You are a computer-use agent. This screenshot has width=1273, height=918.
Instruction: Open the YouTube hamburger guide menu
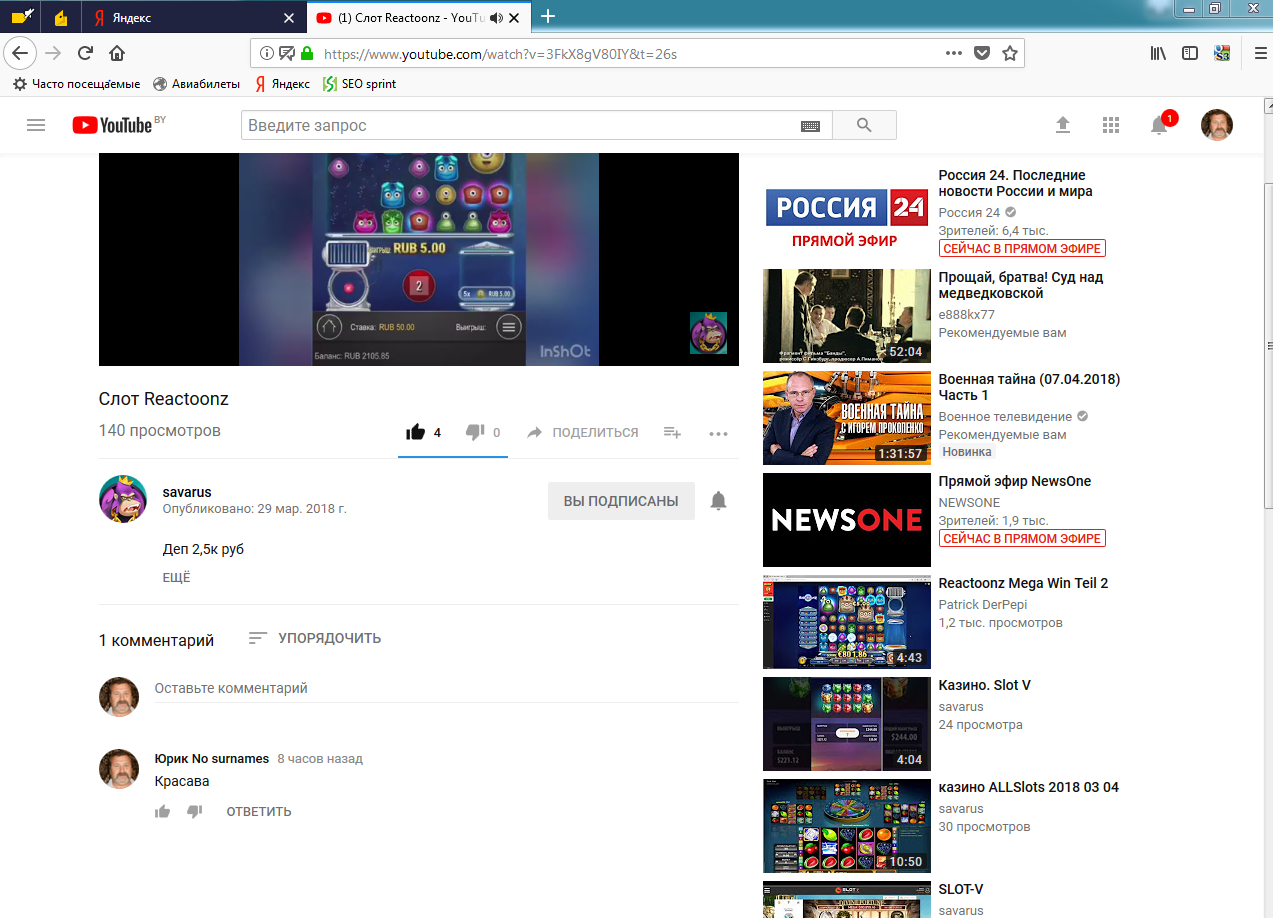[36, 125]
